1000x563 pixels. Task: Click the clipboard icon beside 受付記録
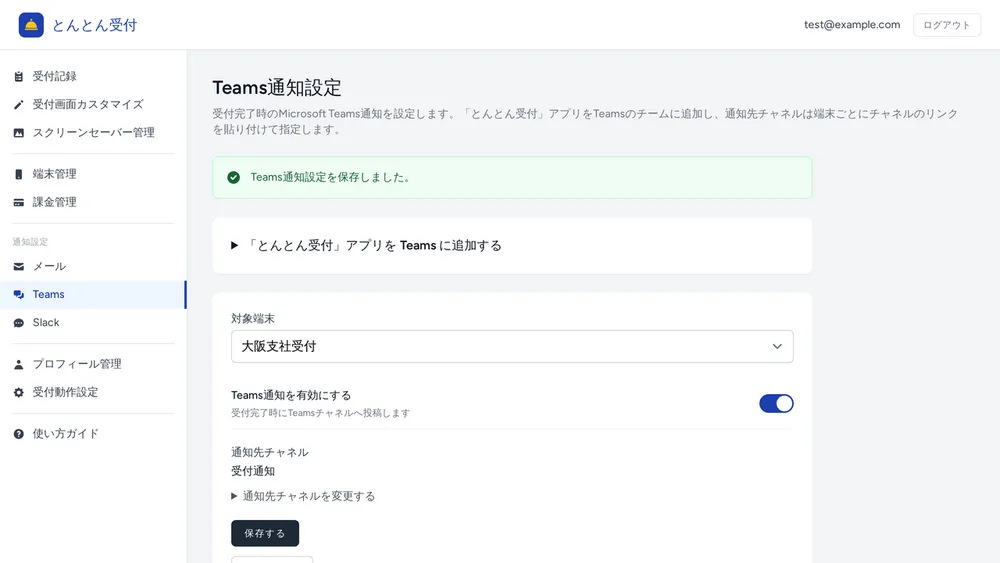18,77
